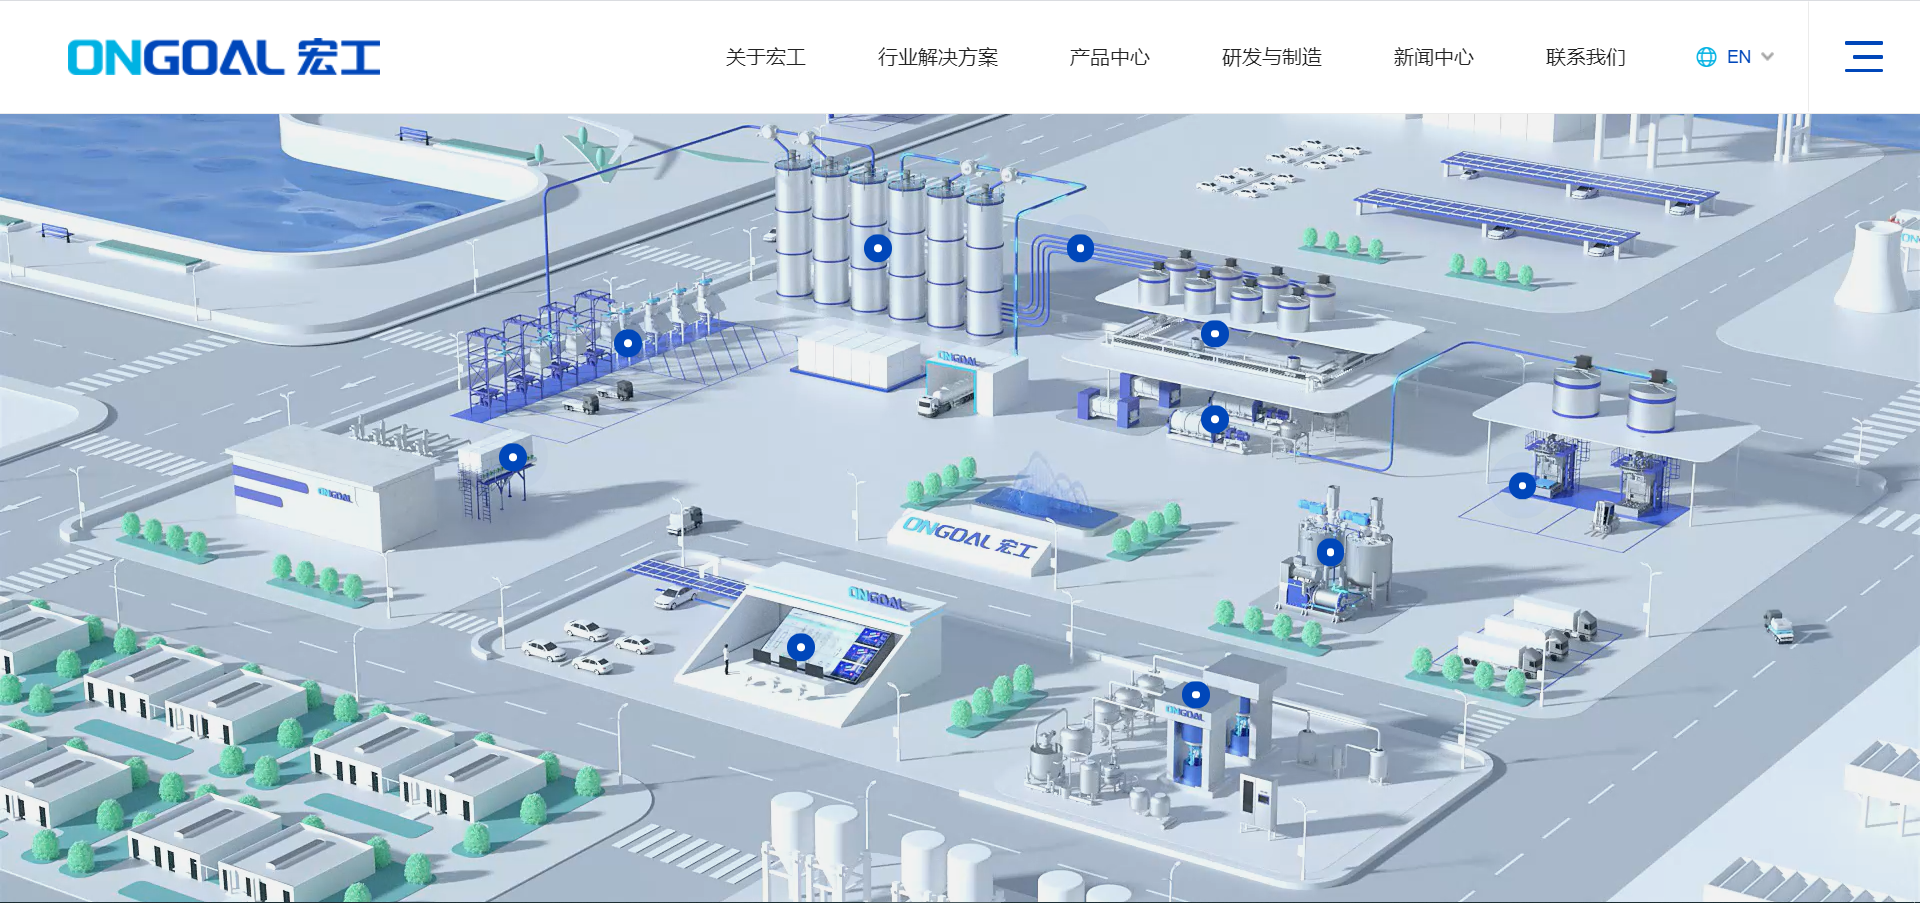Select hotspot on blue scaffold feeding station
The width and height of the screenshot is (1920, 903).
click(627, 344)
